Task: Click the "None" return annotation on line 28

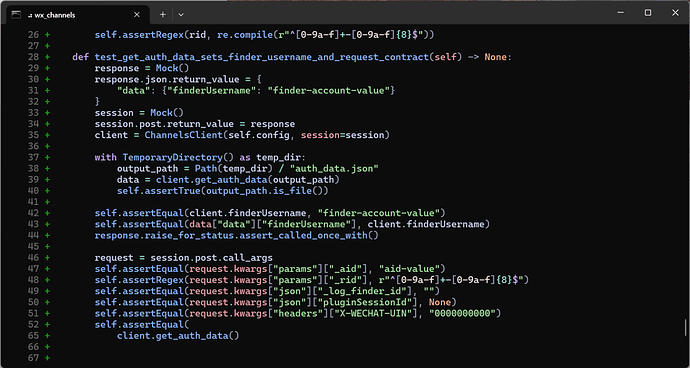Action: pos(495,57)
